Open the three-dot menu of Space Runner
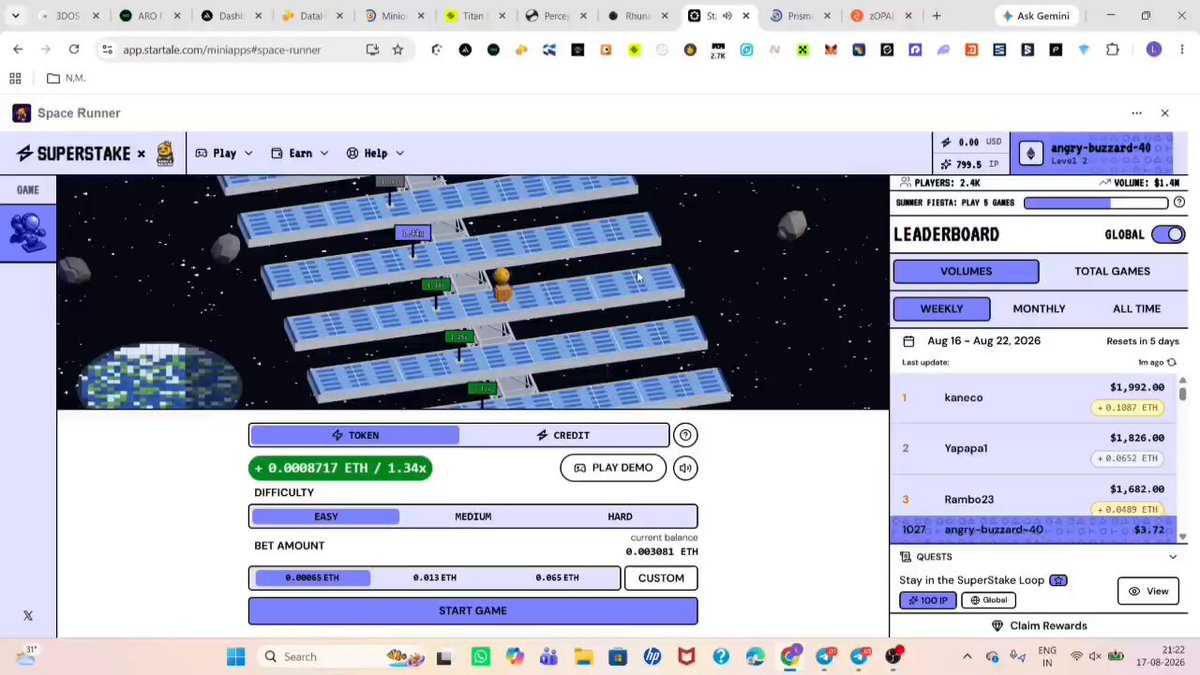 click(x=1137, y=113)
